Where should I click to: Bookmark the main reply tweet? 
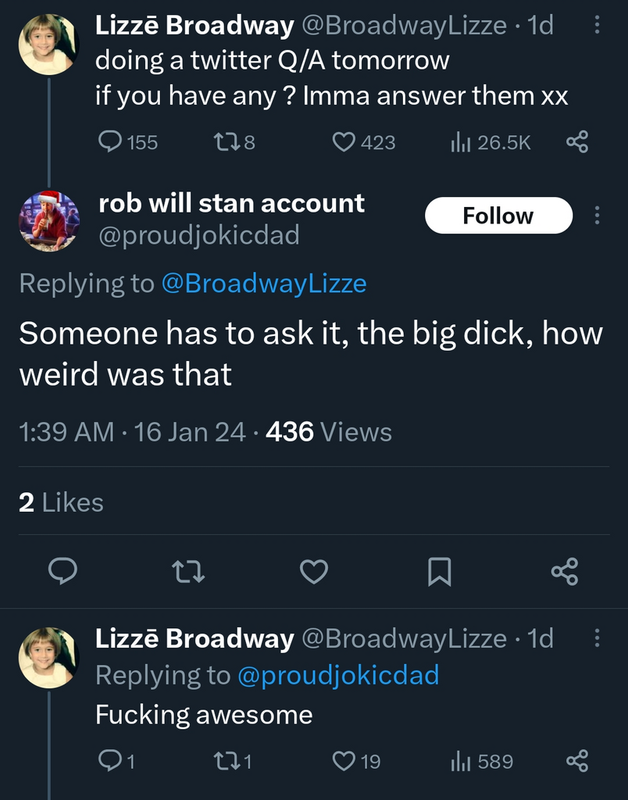[440, 571]
